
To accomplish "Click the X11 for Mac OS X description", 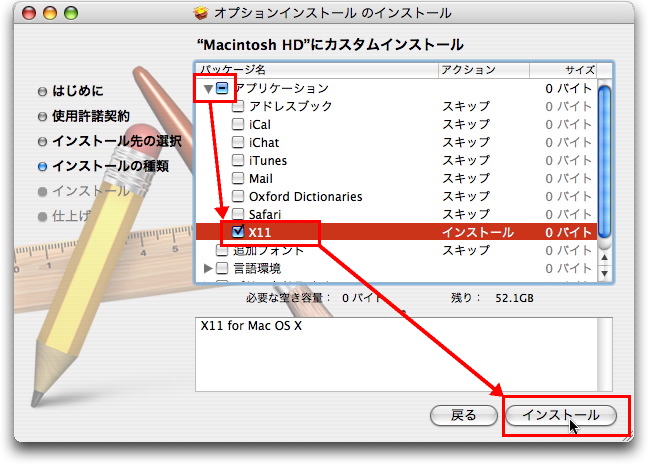I will (x=251, y=326).
